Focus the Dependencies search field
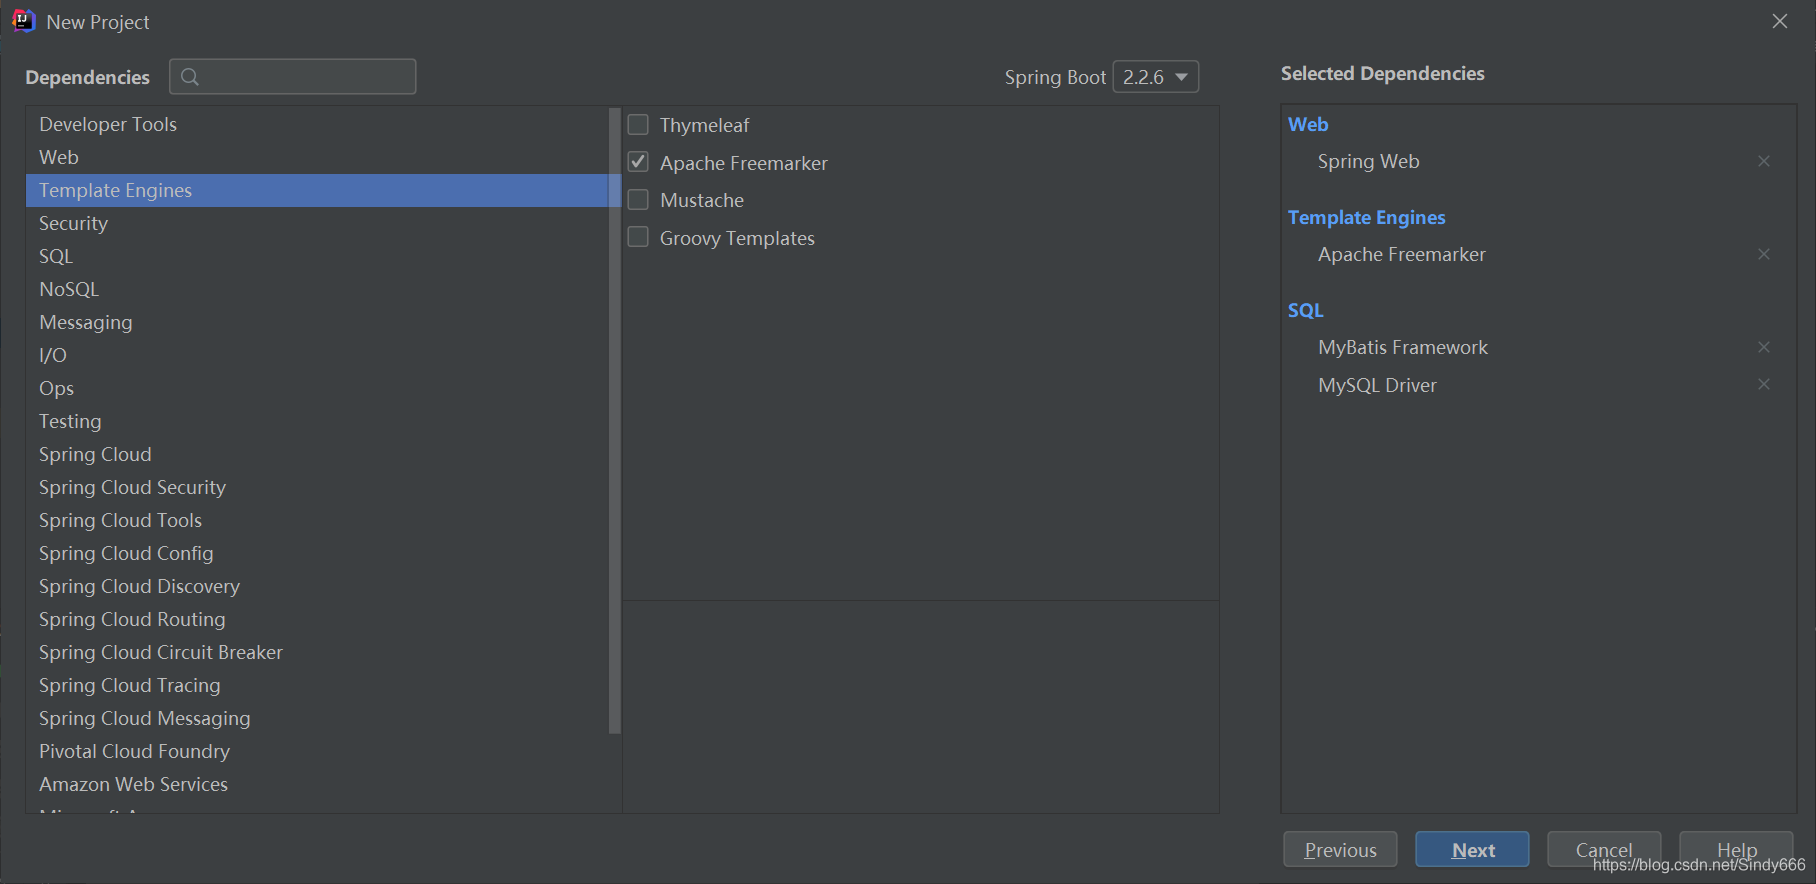 (x=293, y=77)
